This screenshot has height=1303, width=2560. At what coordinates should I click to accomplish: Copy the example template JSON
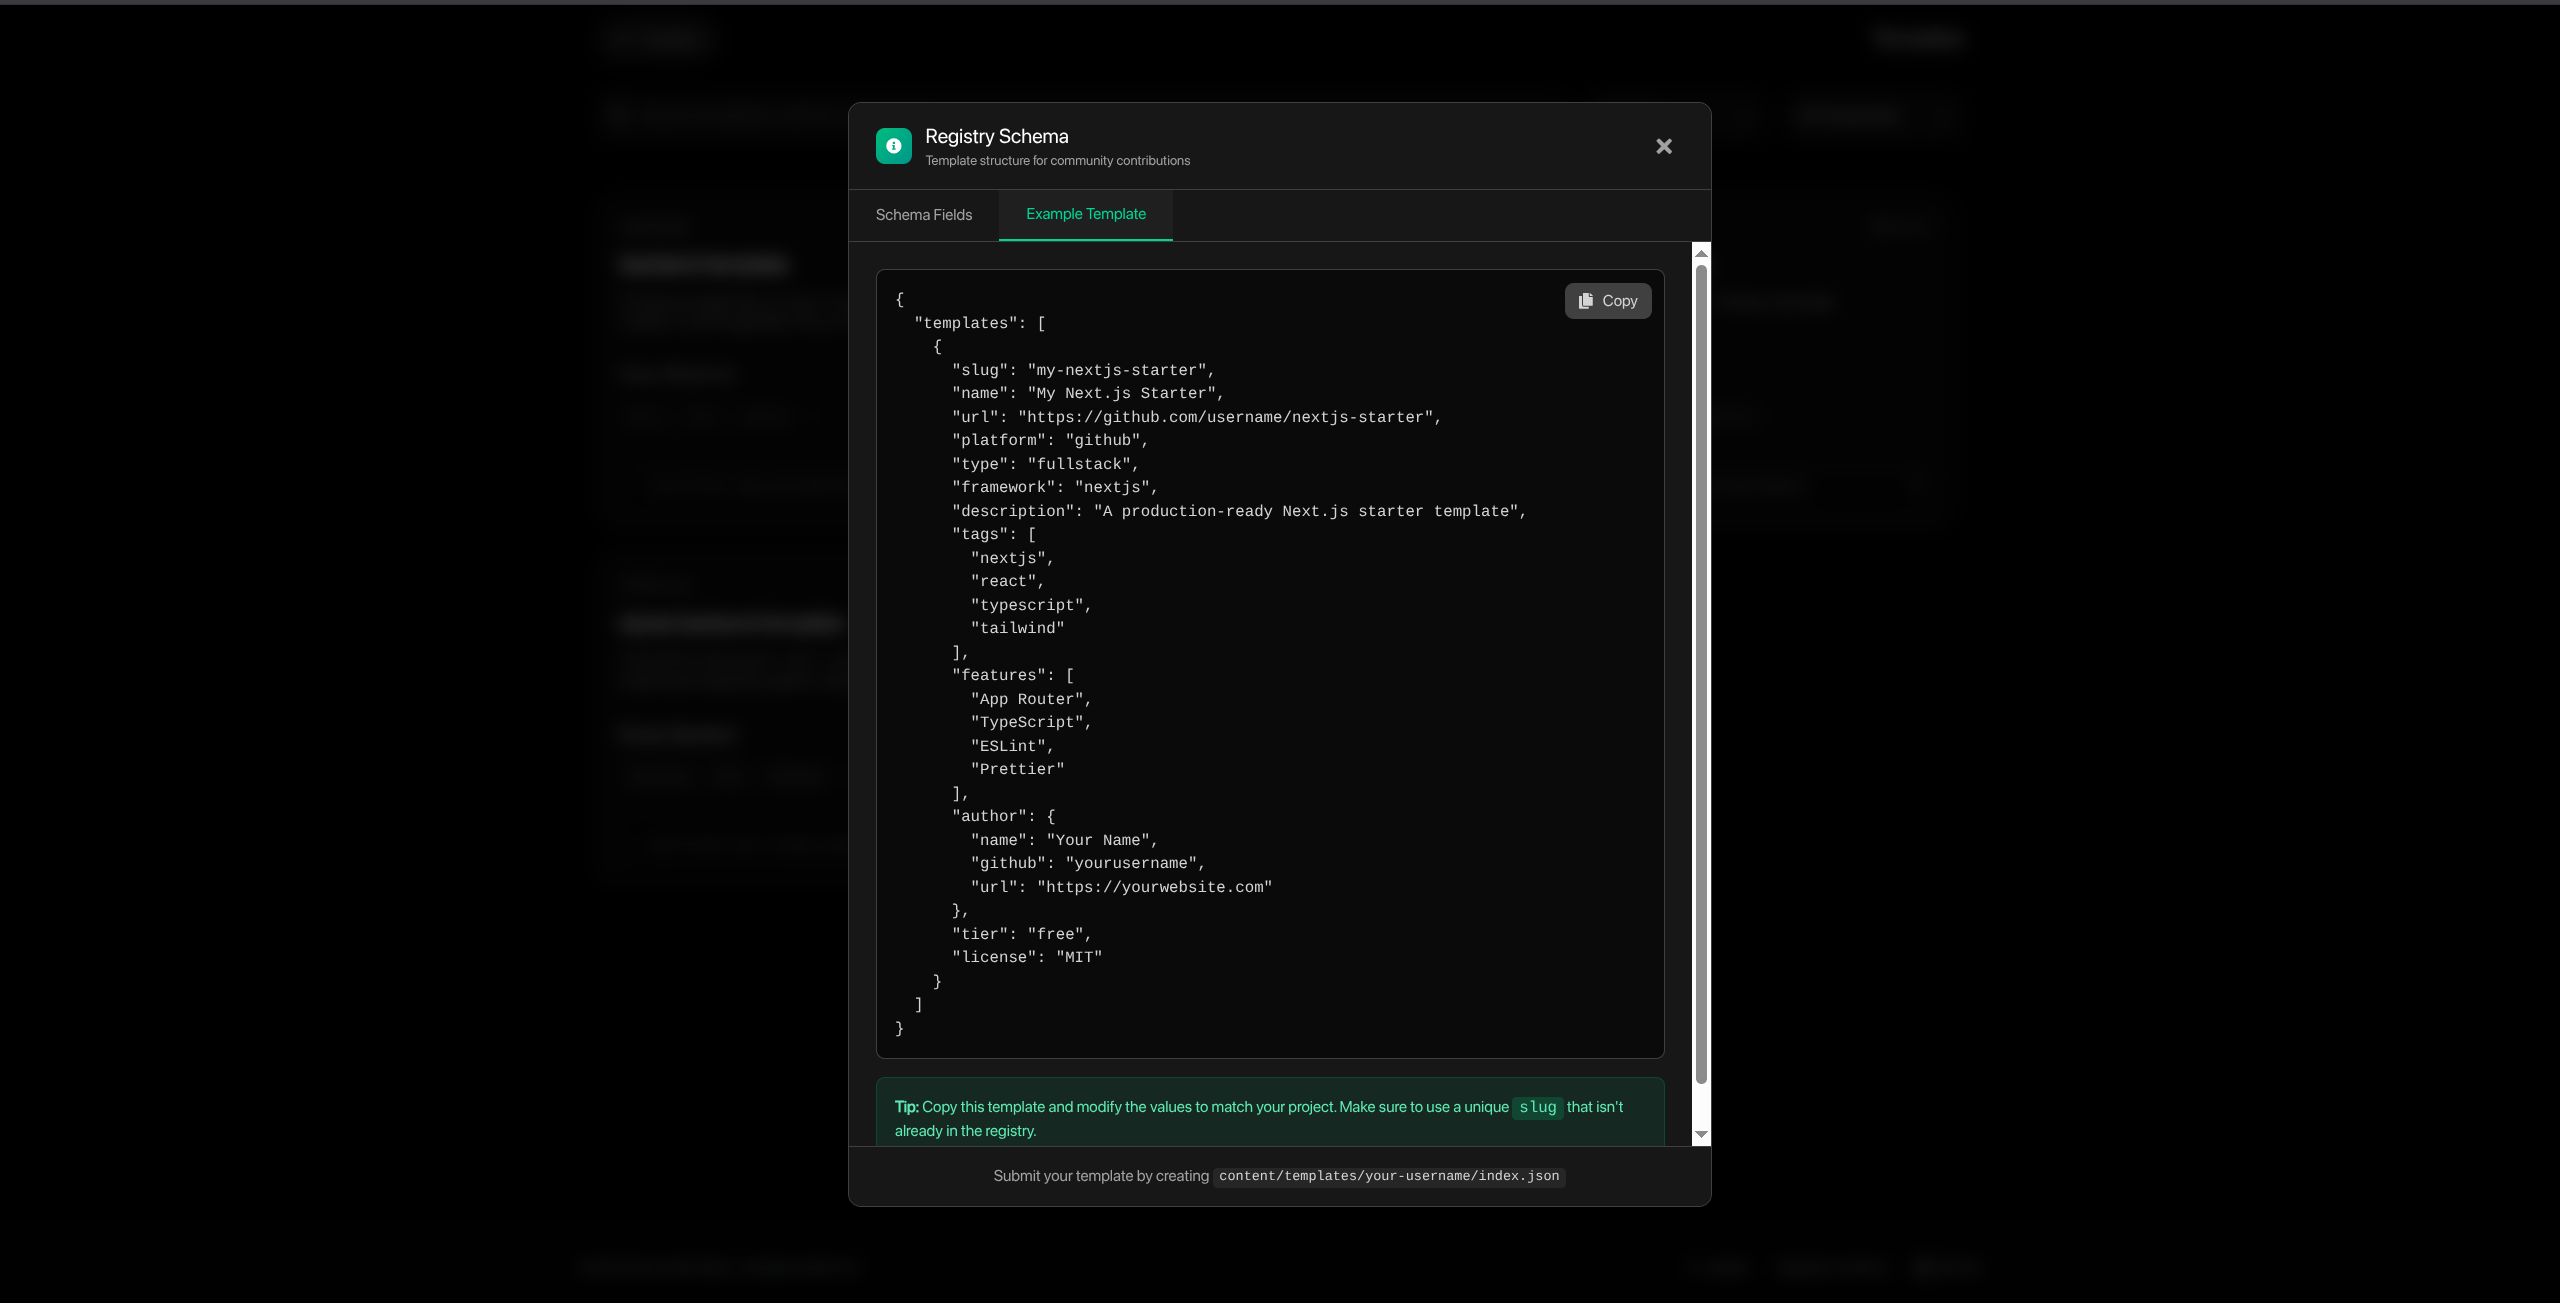1607,300
